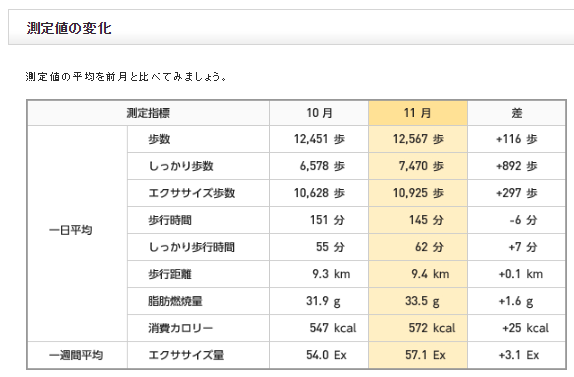Select the 10月 column header
Screen dimensions: 574x377
click(x=319, y=113)
